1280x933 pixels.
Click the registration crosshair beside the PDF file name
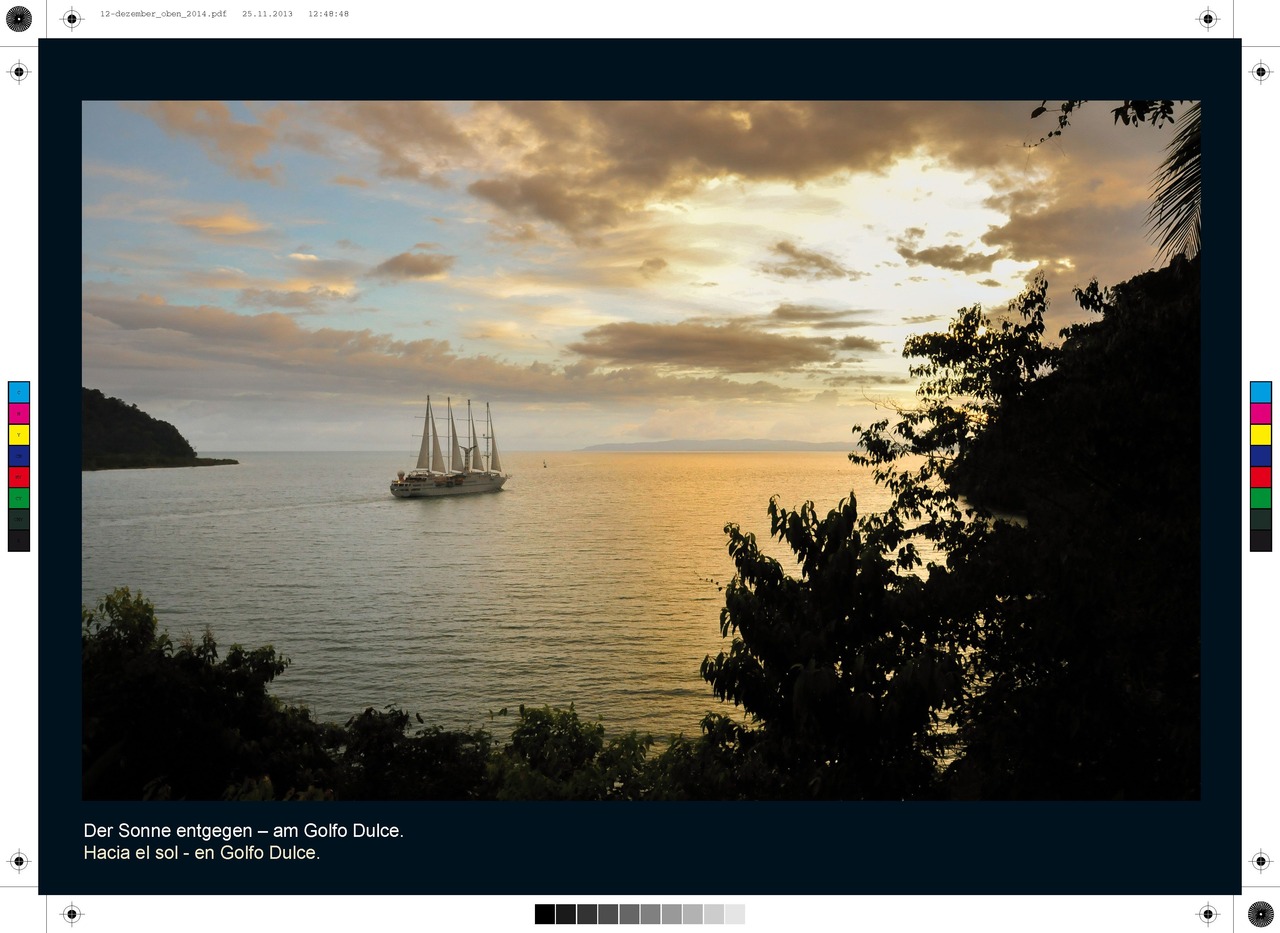71,18
